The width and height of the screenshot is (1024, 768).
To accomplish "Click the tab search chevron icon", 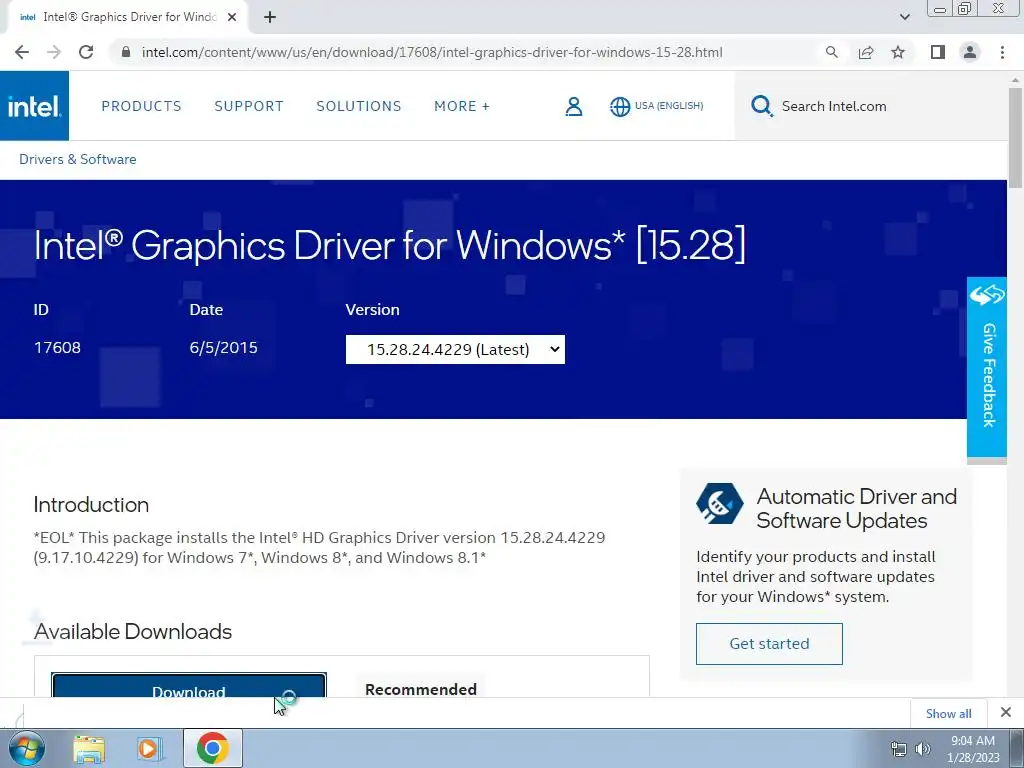I will (x=904, y=17).
